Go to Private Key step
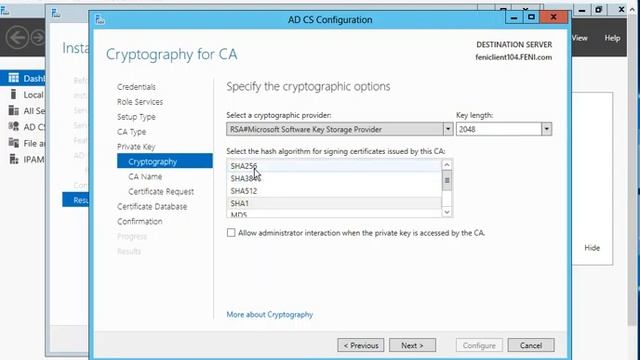Viewport: 640px width, 360px height. click(x=136, y=147)
